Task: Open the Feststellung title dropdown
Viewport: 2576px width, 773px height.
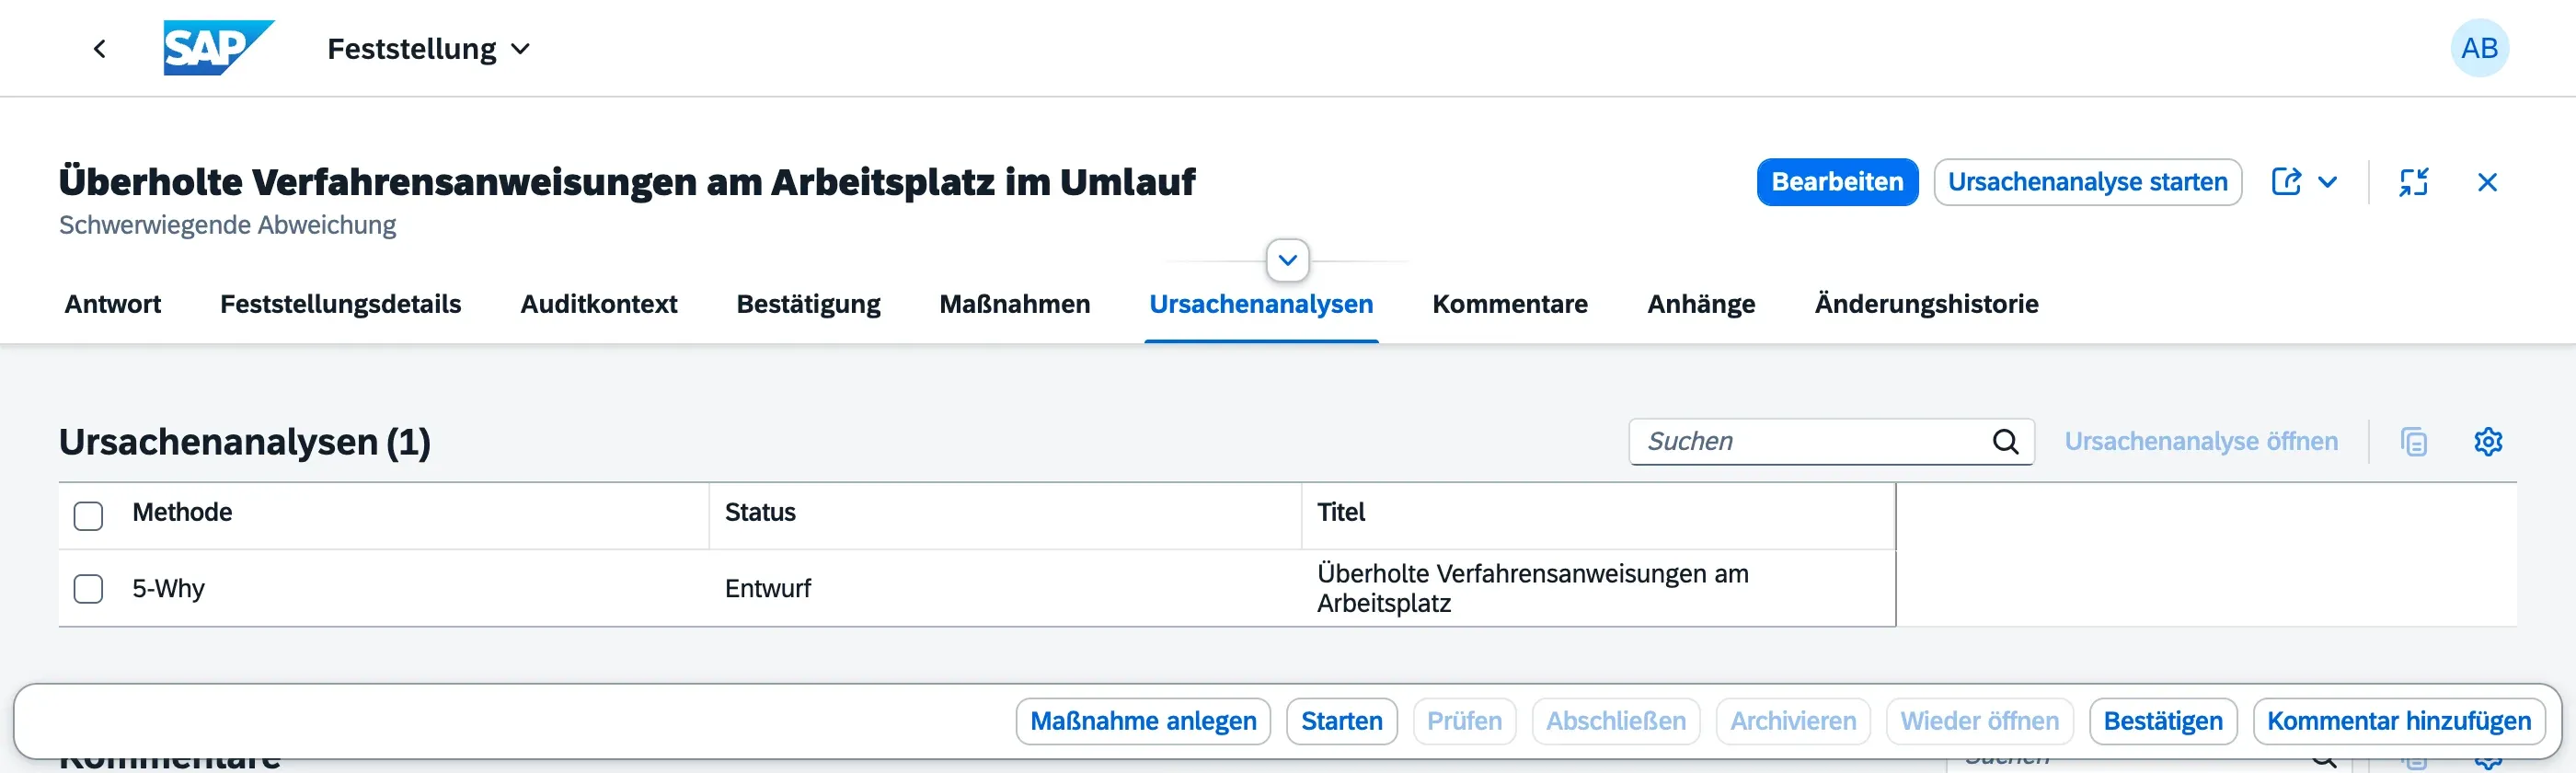Action: pyautogui.click(x=429, y=48)
